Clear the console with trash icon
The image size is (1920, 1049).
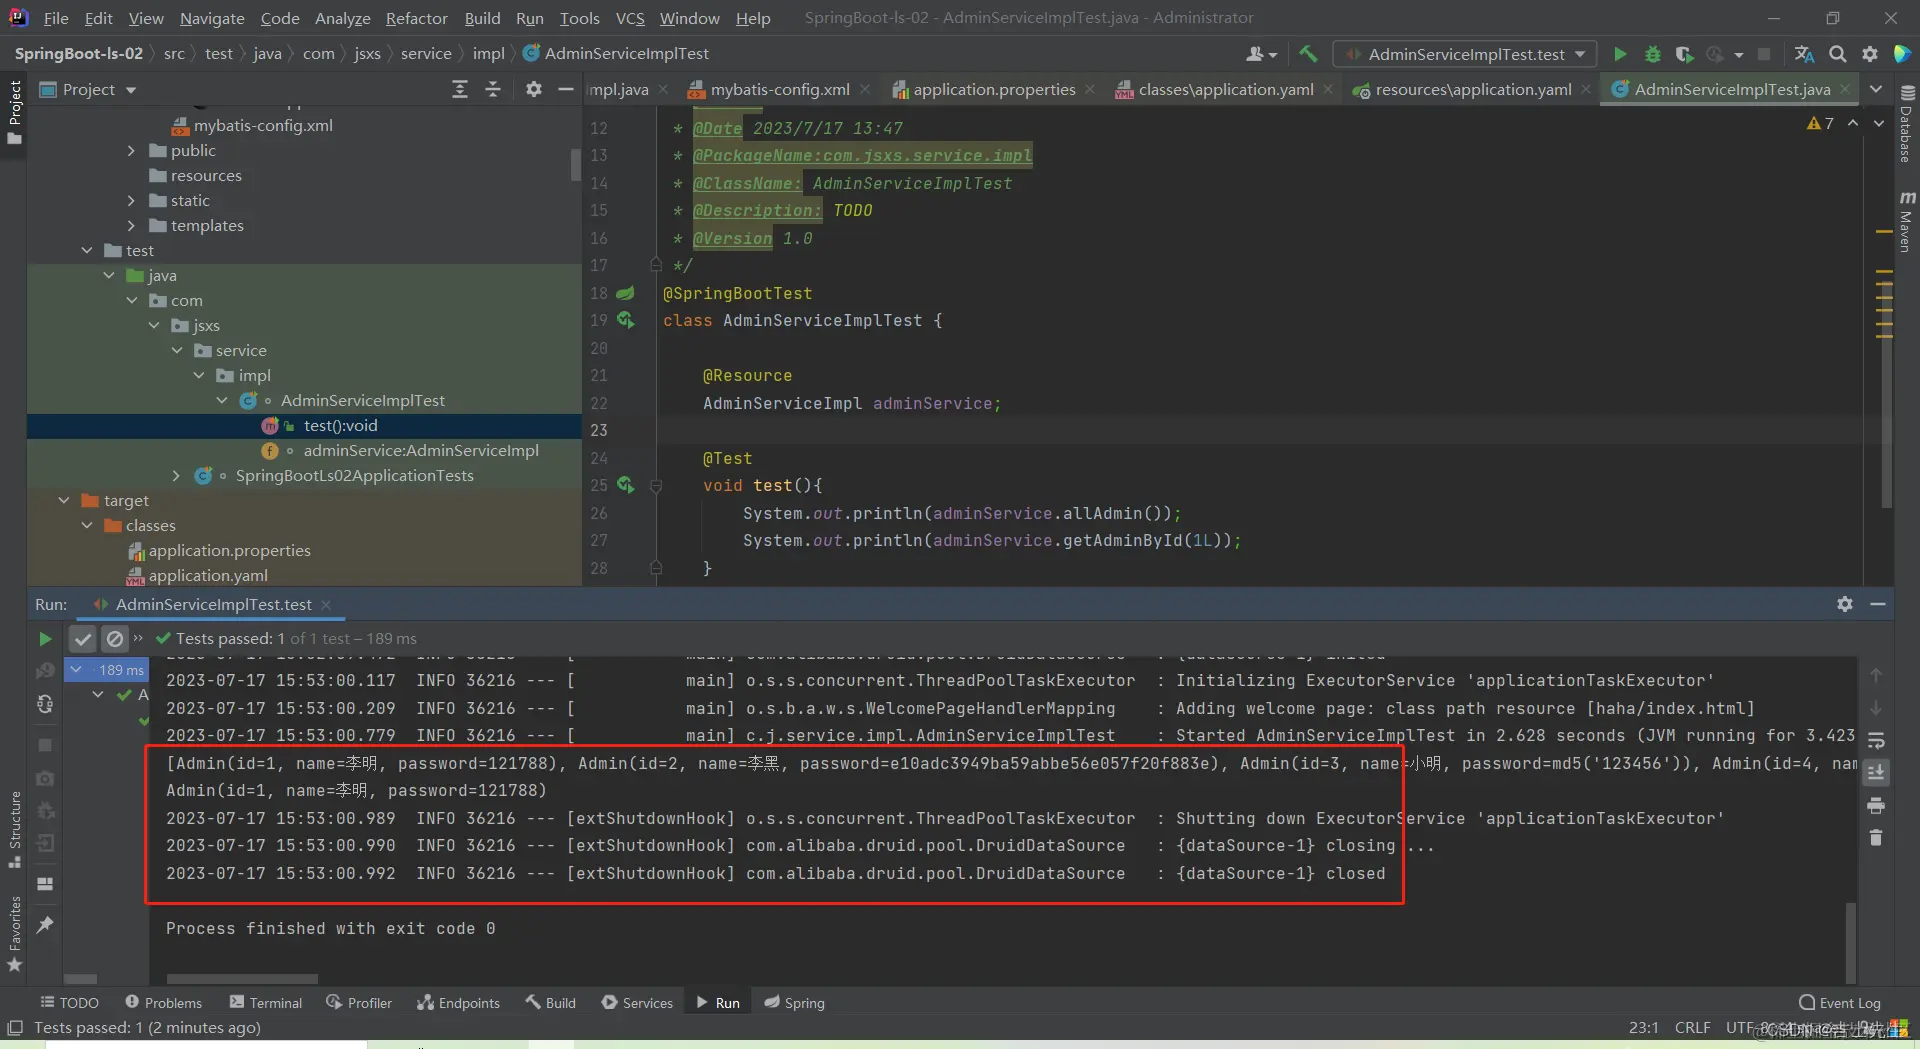(1876, 838)
